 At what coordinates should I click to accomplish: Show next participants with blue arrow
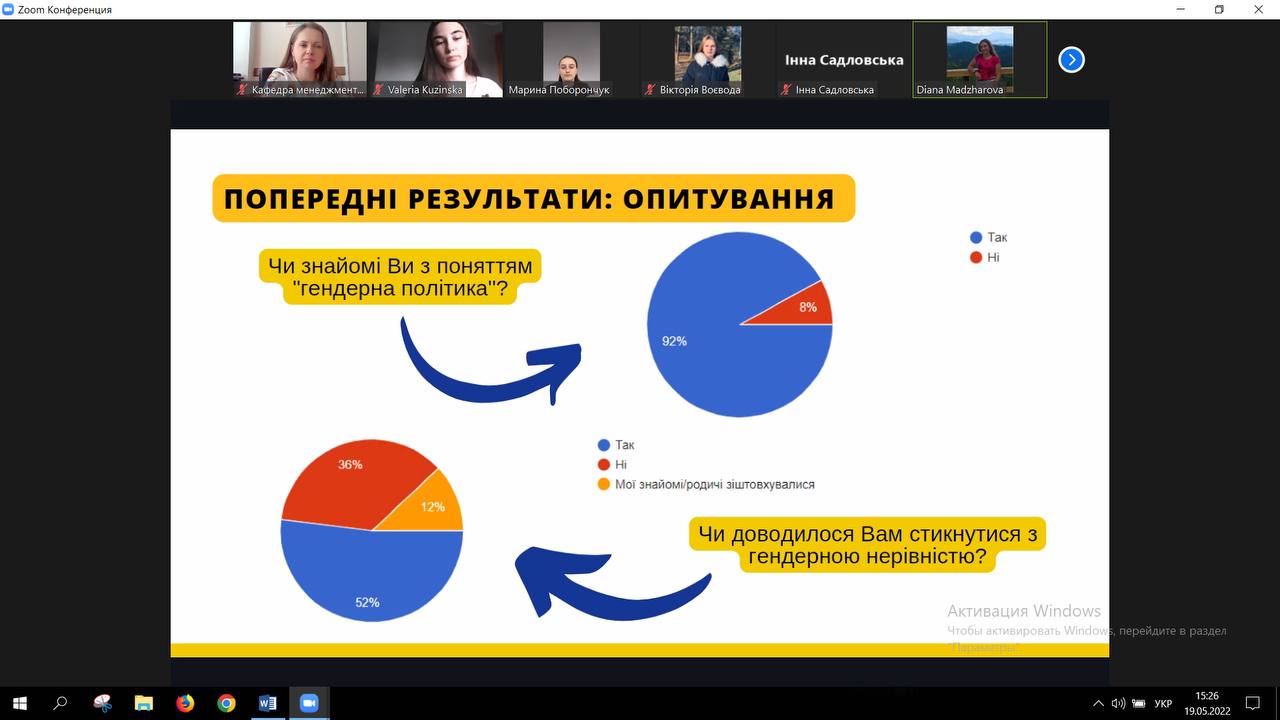1071,60
